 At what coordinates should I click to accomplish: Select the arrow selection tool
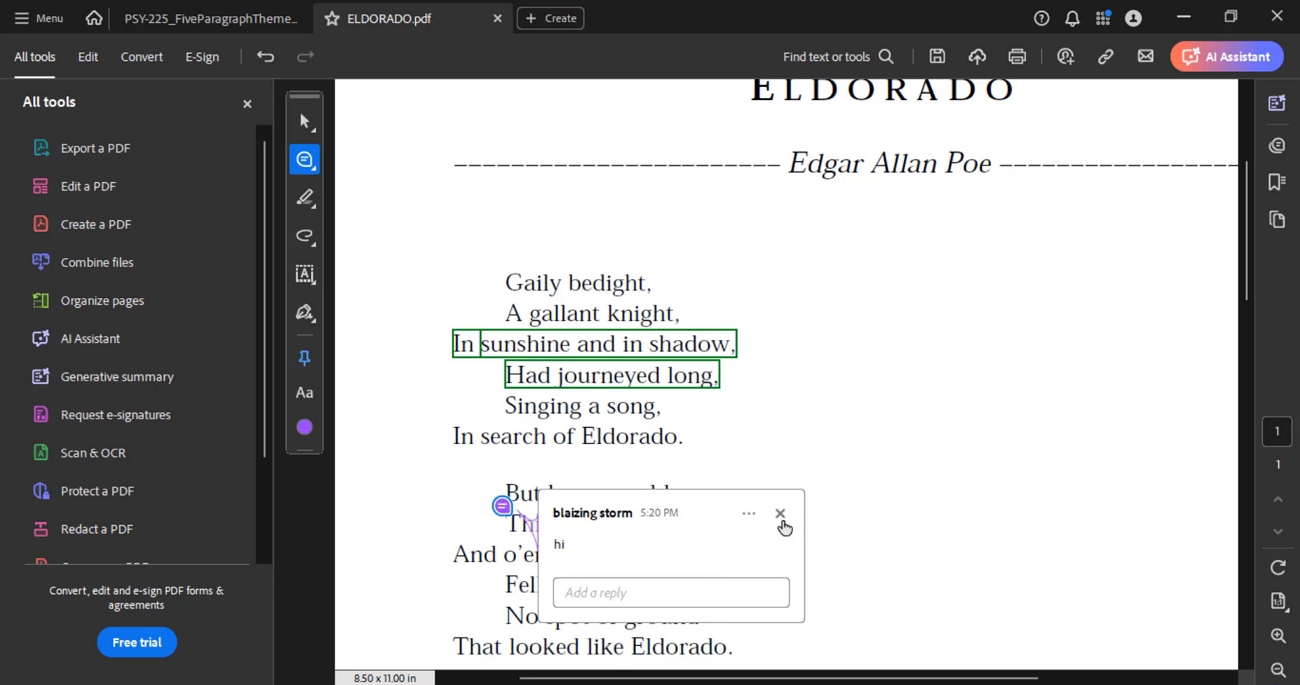[x=305, y=122]
